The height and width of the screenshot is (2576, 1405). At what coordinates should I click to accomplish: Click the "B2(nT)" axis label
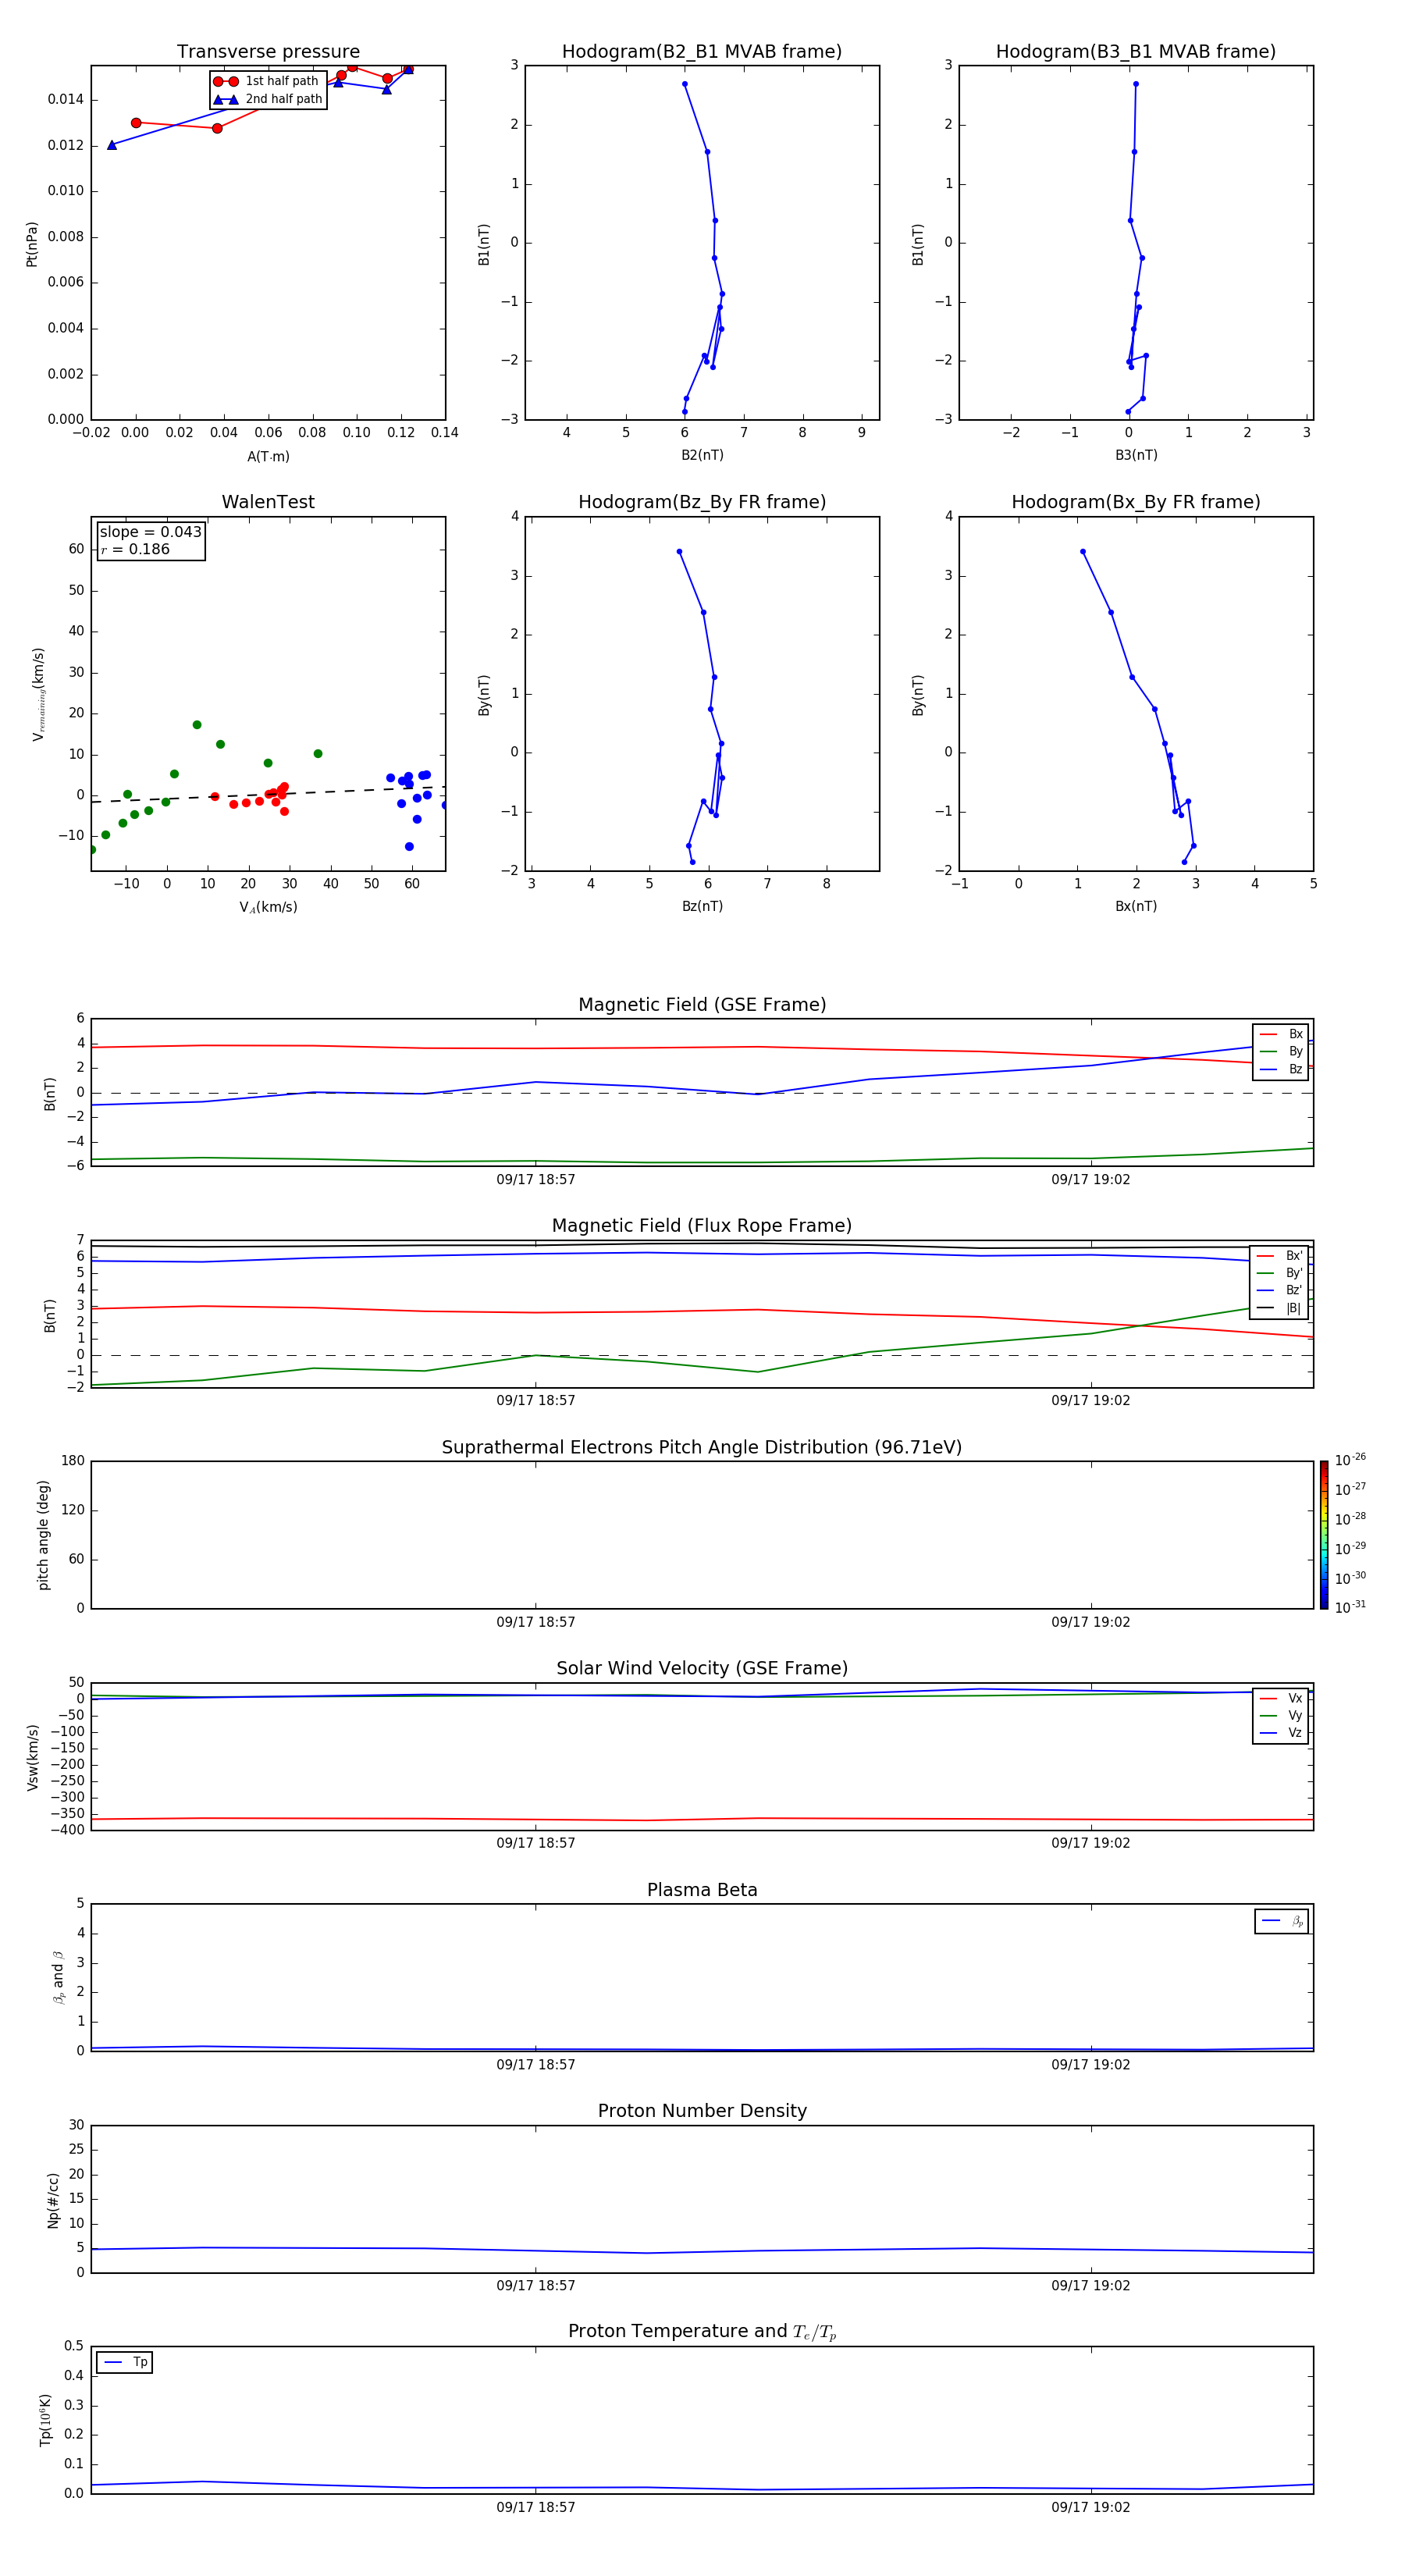702,455
